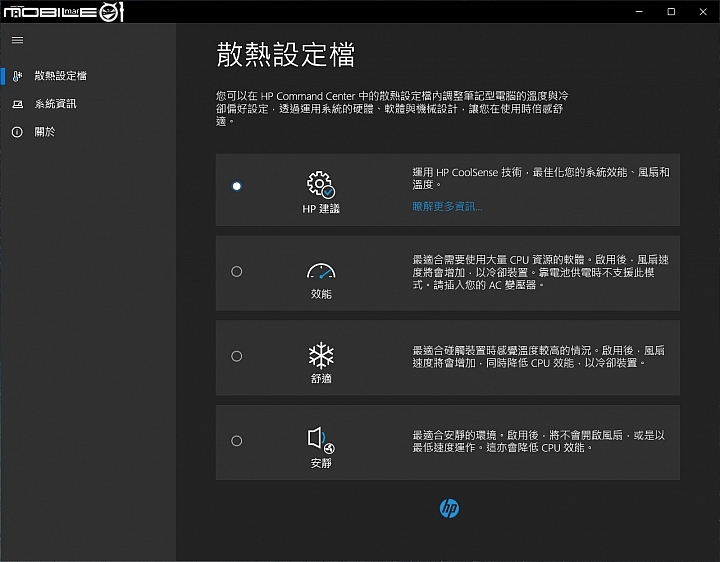Select the 安靜 quiet radio button
The height and width of the screenshot is (562, 720).
tap(236, 441)
